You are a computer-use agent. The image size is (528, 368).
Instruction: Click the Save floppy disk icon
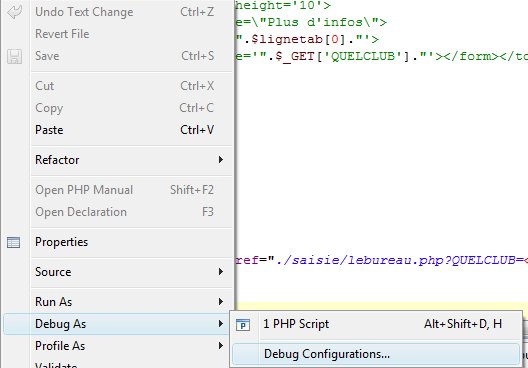(x=14, y=56)
